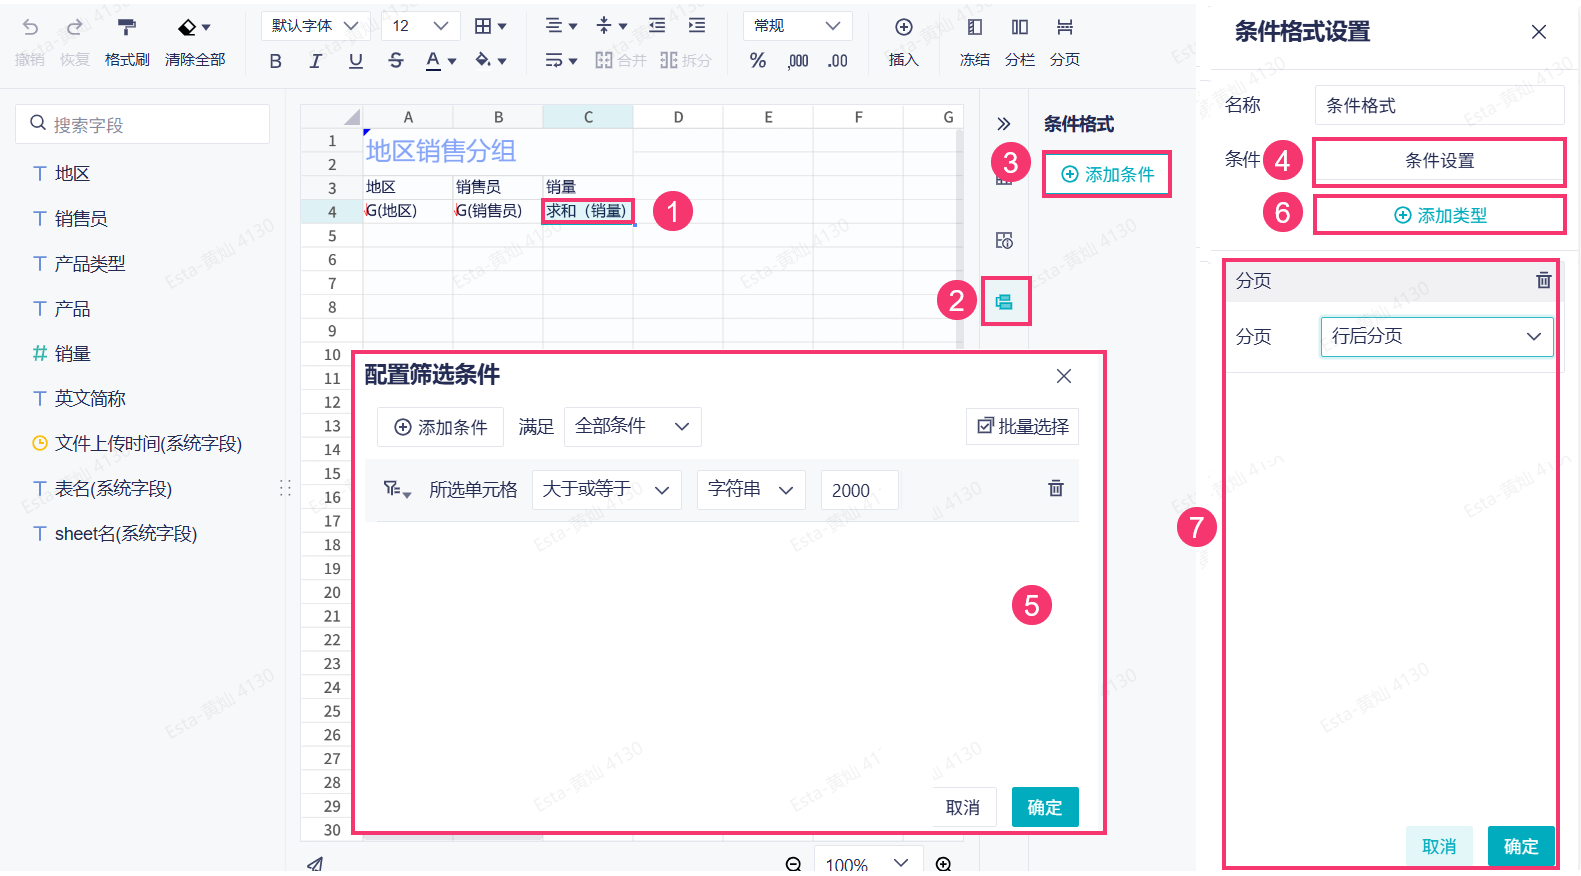This screenshot has height=876, width=1581.
Task: Open the vertical alignment dropdown
Action: point(611,26)
